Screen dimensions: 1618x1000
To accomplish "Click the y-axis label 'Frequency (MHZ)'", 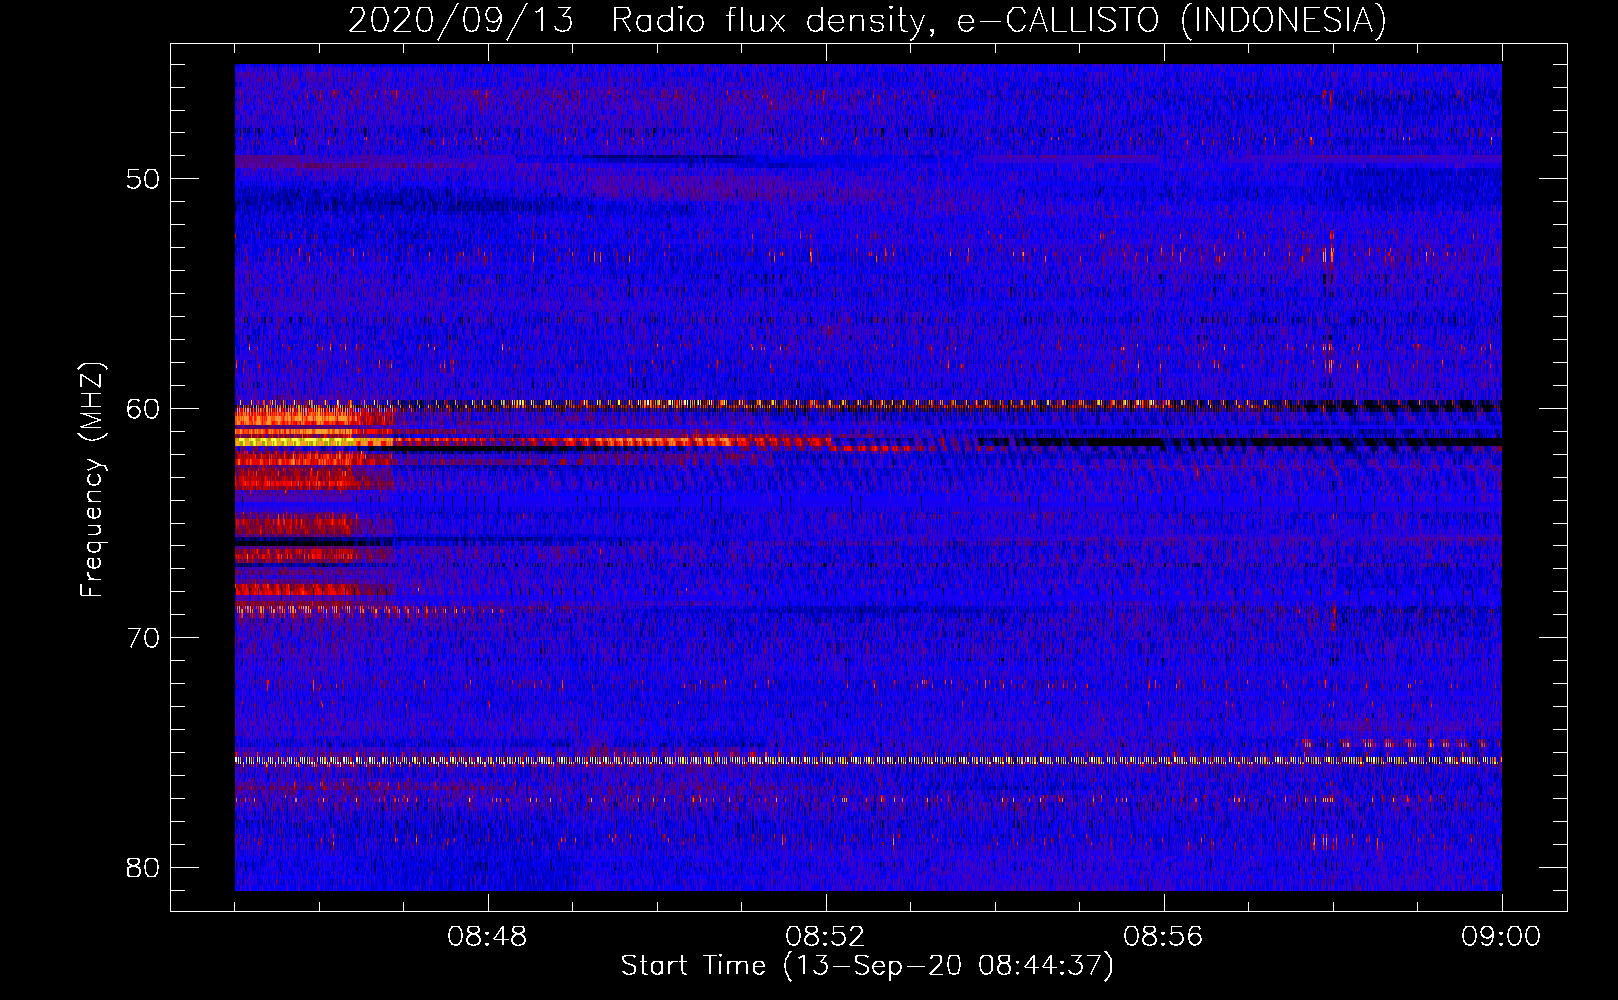I will 92,479.
